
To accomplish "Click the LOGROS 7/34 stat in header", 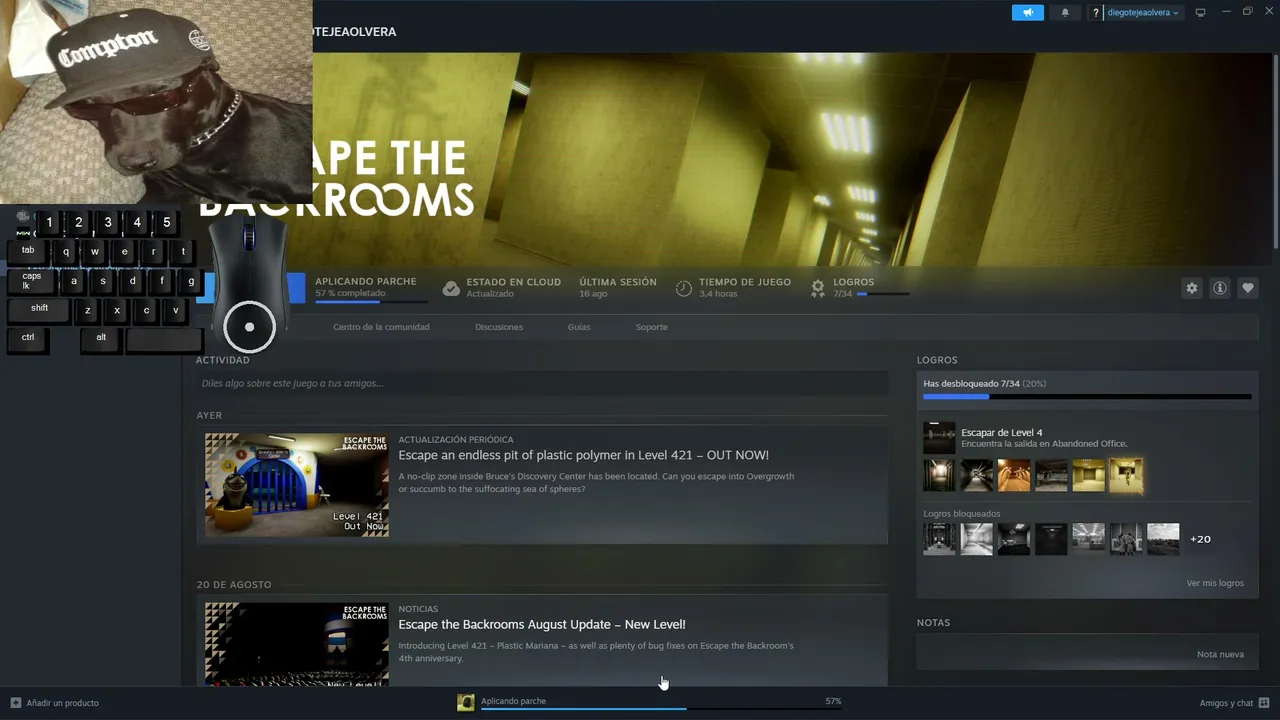I will tap(854, 288).
